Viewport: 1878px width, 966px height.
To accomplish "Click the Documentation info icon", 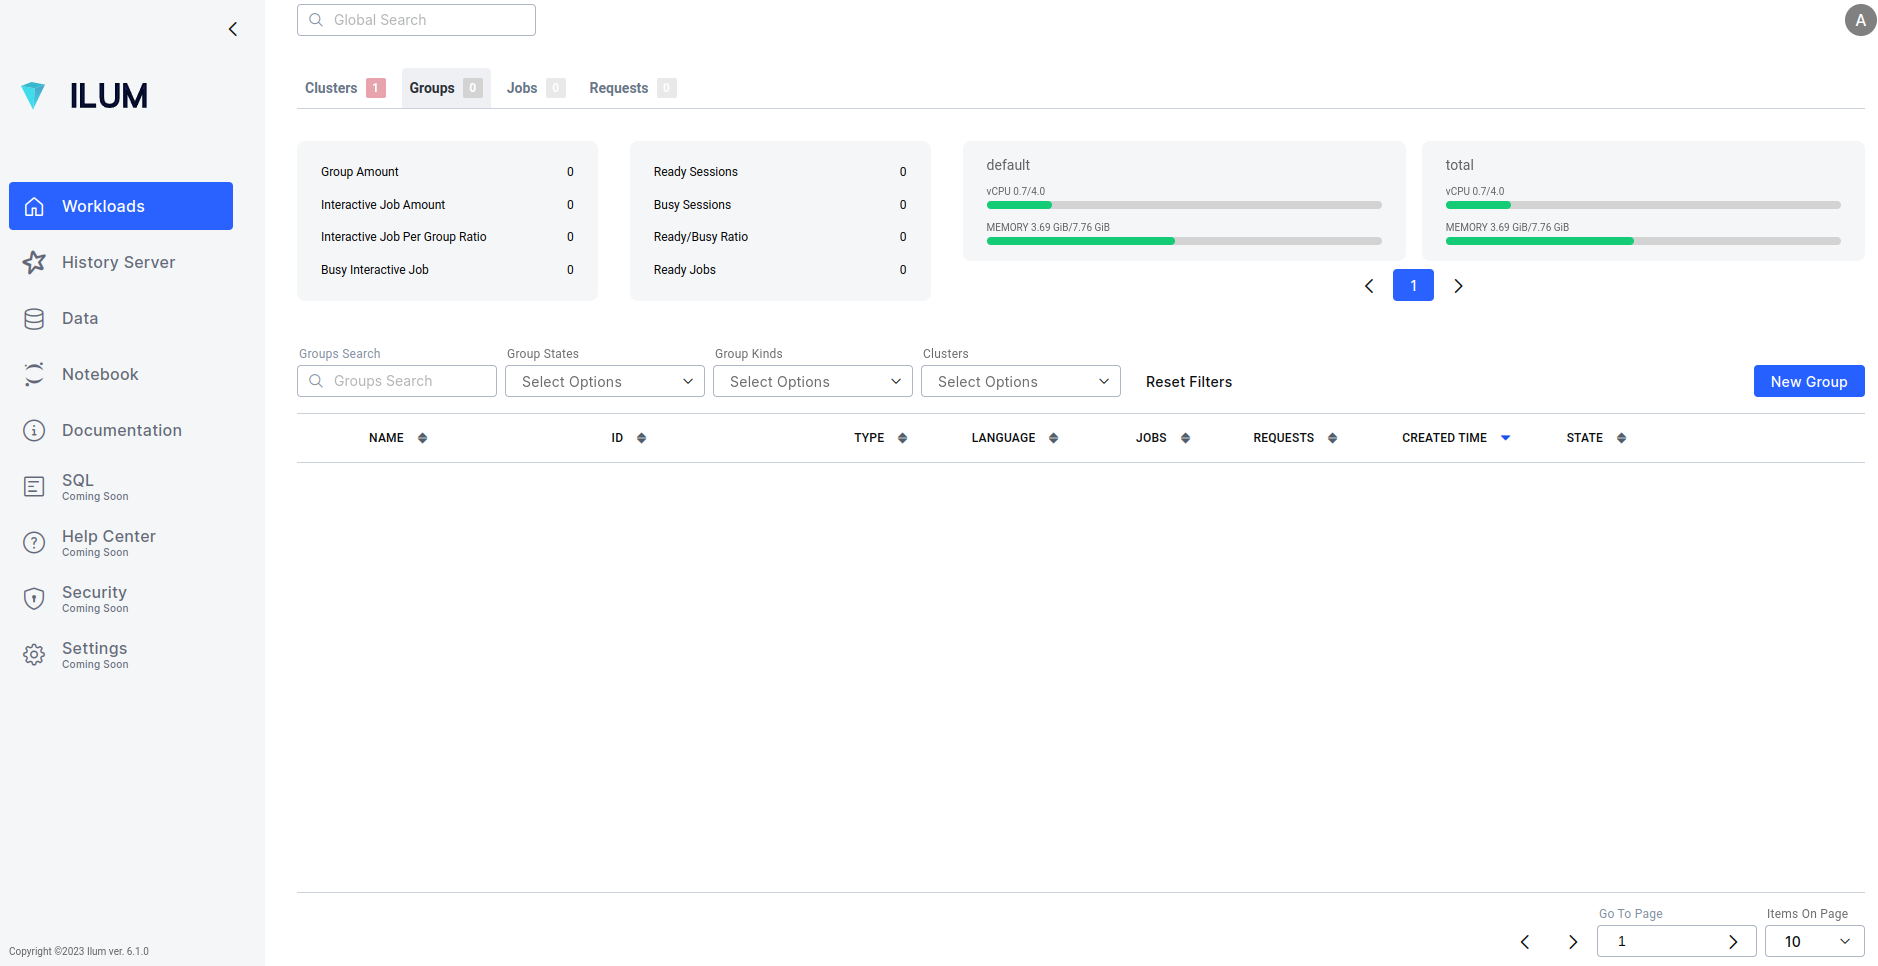I will tap(35, 430).
